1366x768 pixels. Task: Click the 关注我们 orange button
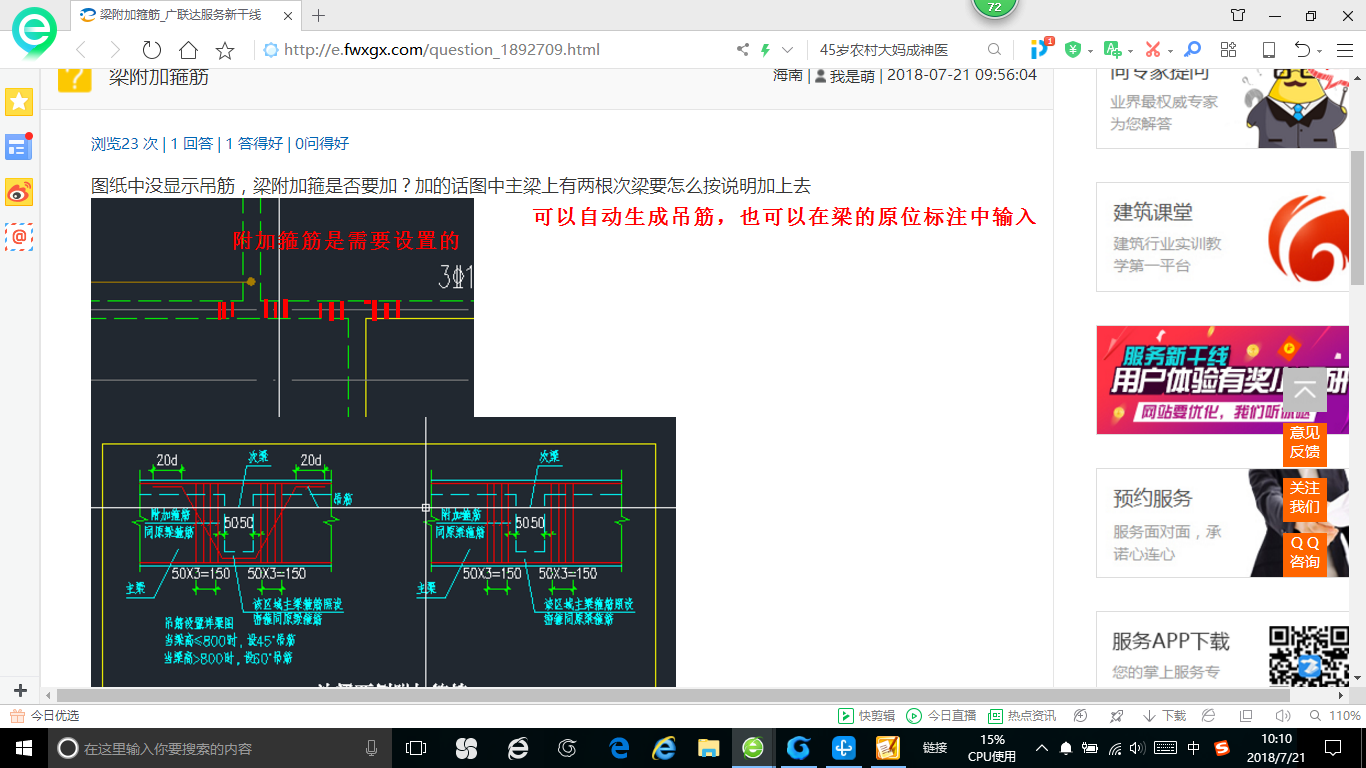click(1304, 497)
